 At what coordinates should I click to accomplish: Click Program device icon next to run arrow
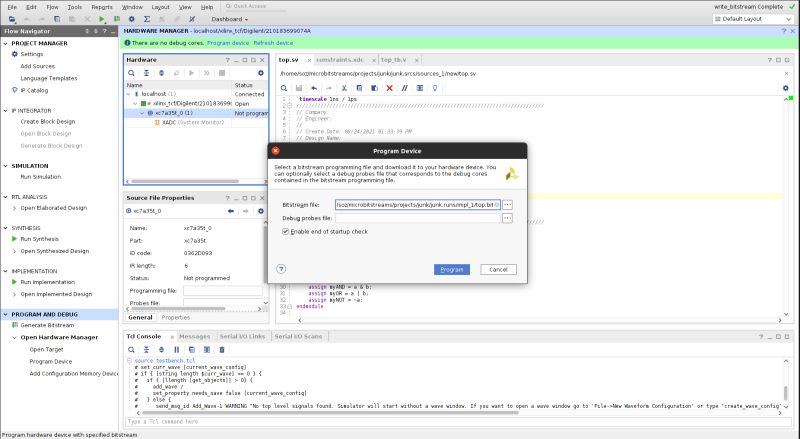click(x=117, y=19)
